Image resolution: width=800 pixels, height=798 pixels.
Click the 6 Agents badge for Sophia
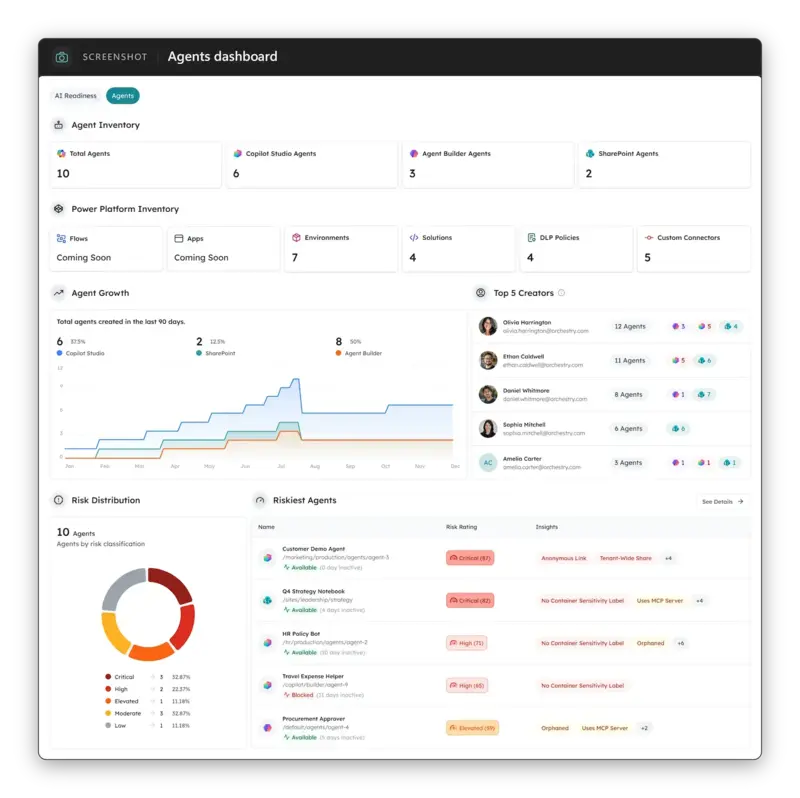pos(628,429)
